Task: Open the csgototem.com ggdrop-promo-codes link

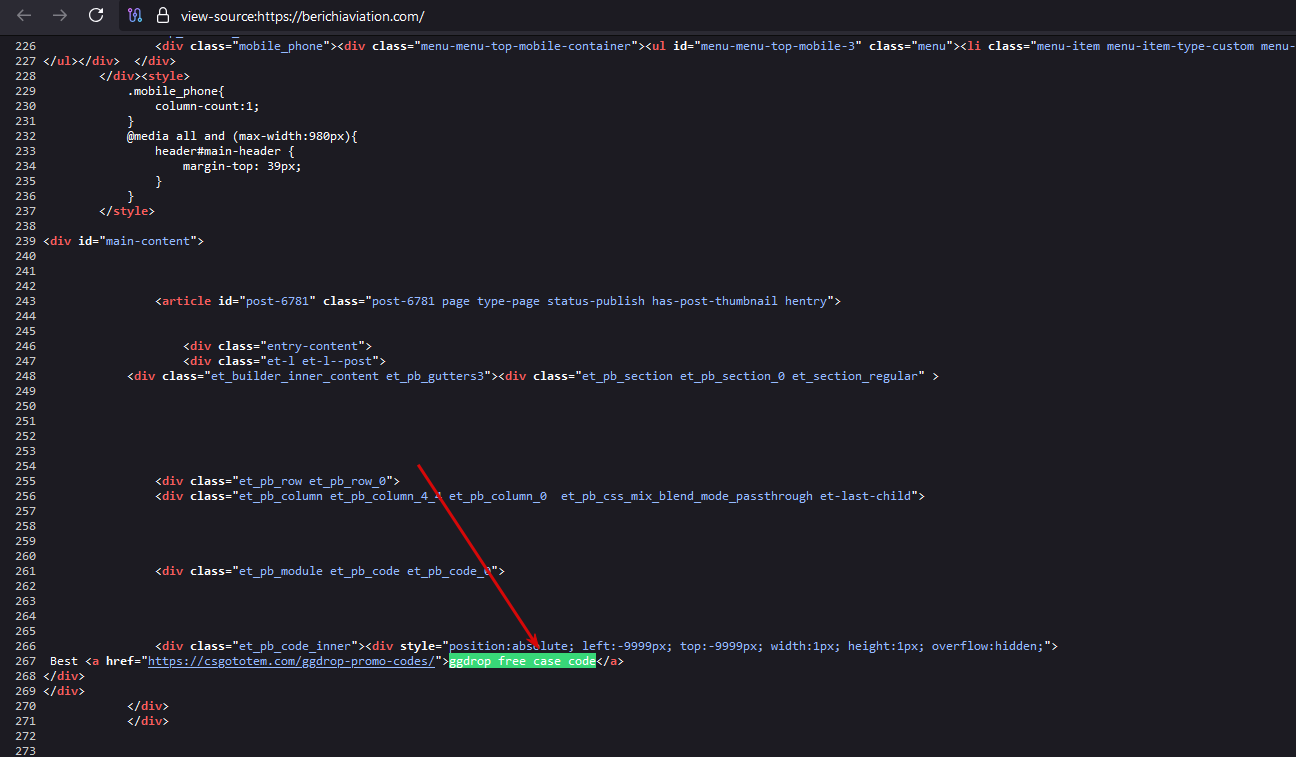Action: click(x=292, y=661)
